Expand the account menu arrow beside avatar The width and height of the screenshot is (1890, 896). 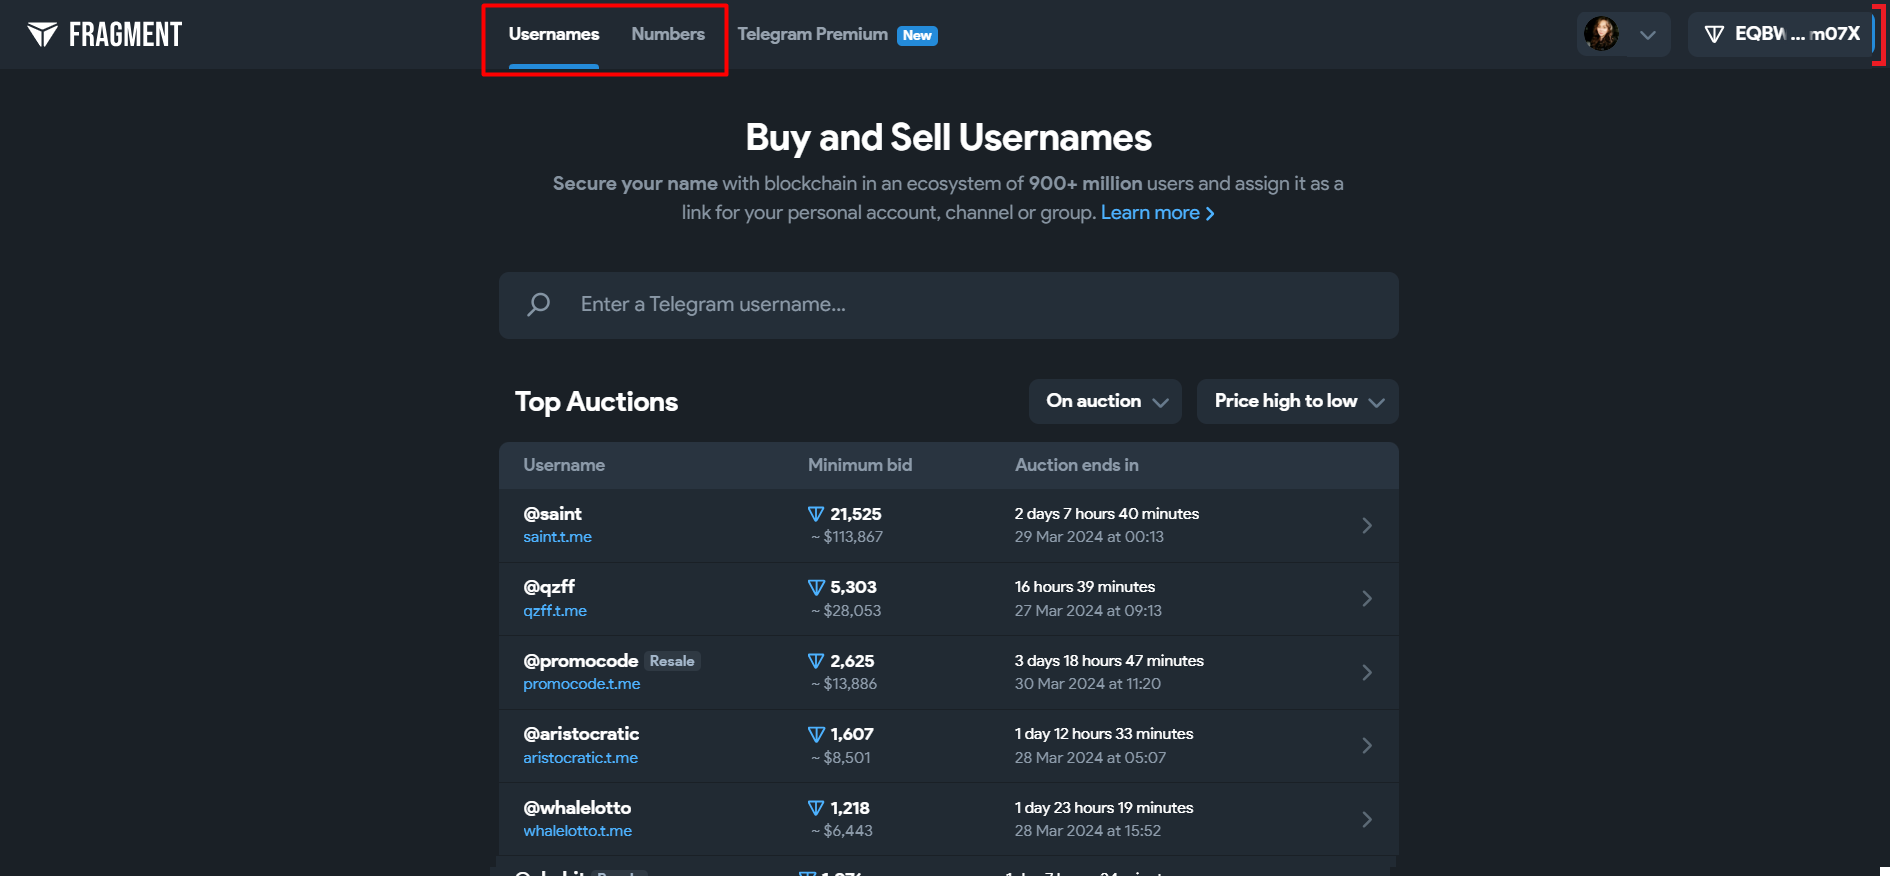pos(1648,35)
